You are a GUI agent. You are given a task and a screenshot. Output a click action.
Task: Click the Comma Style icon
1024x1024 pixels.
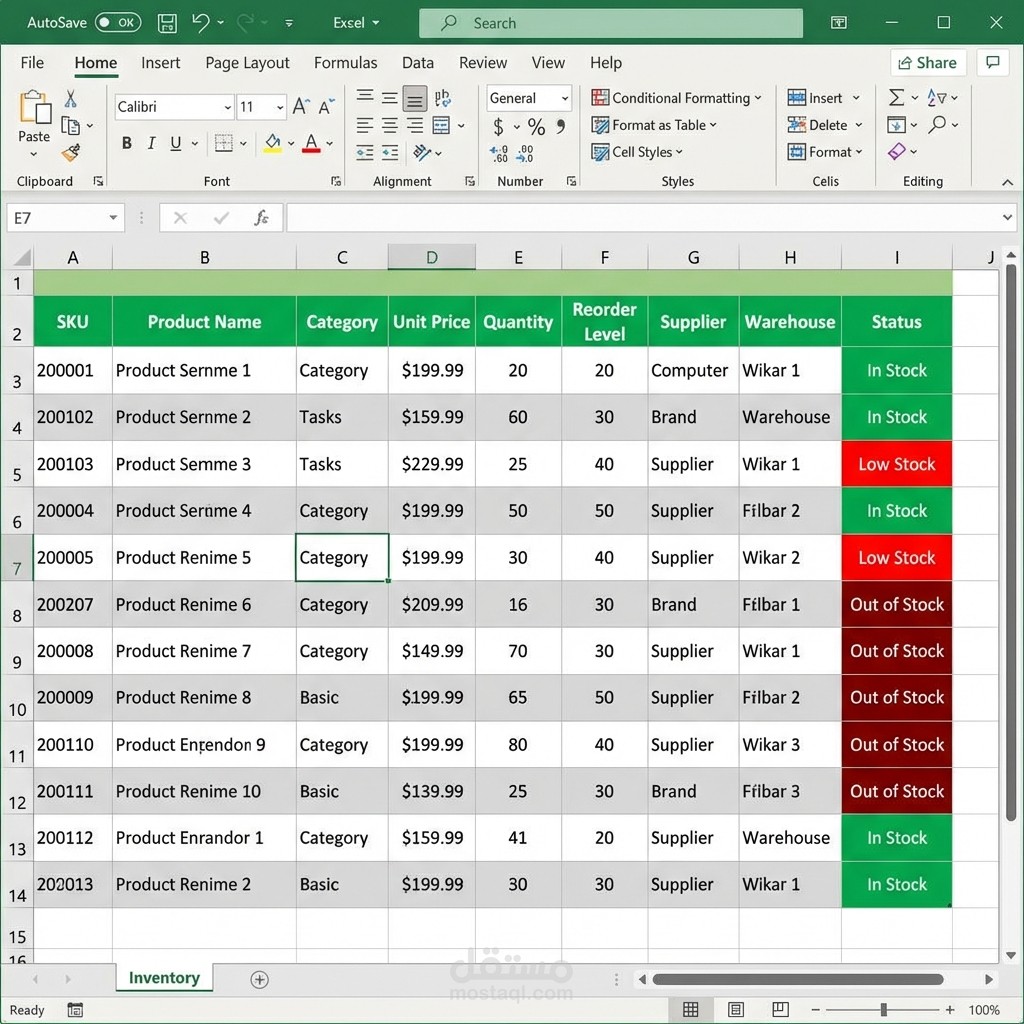pyautogui.click(x=561, y=125)
